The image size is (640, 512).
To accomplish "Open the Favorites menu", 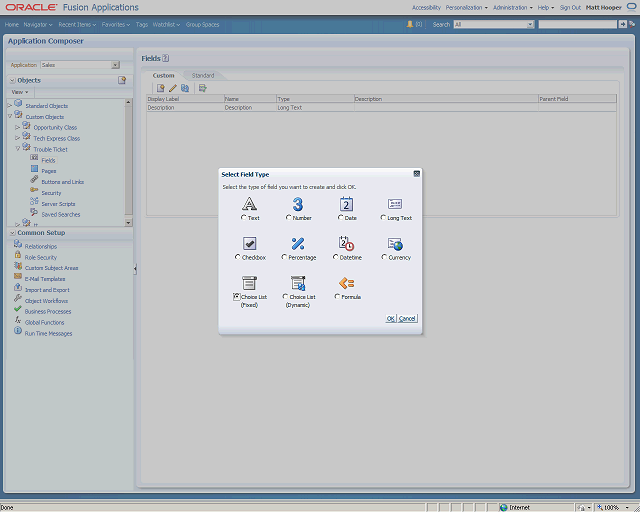I will click(116, 24).
